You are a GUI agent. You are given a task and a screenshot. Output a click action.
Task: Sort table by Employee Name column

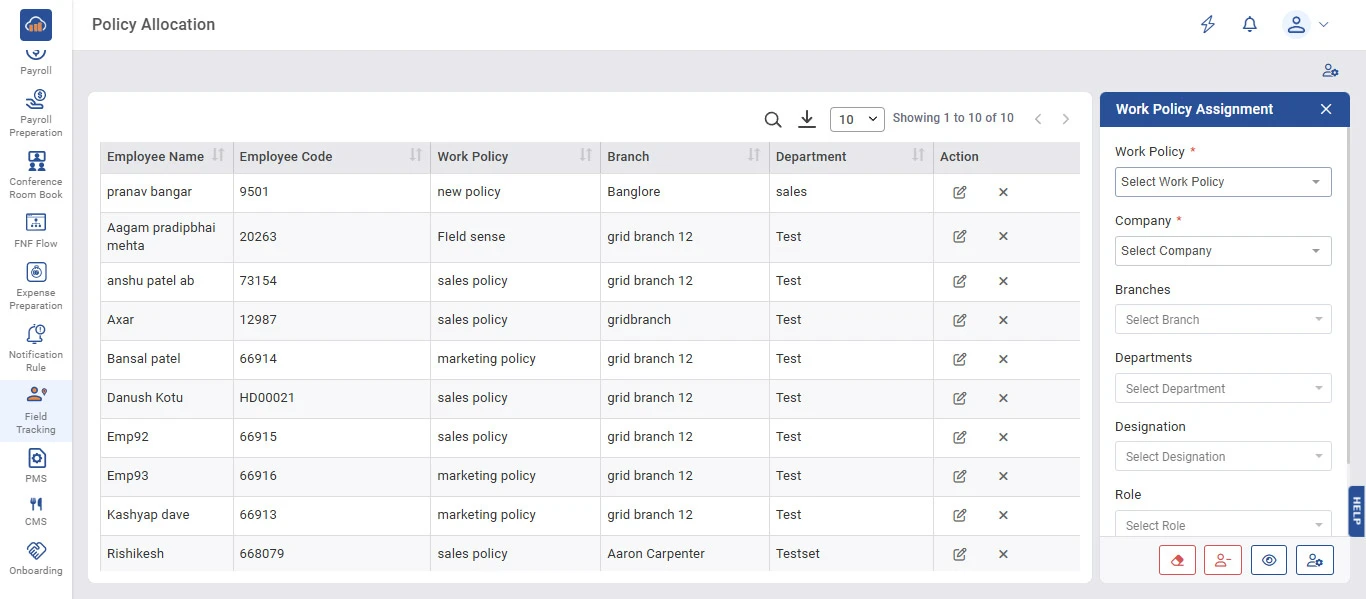coord(218,156)
